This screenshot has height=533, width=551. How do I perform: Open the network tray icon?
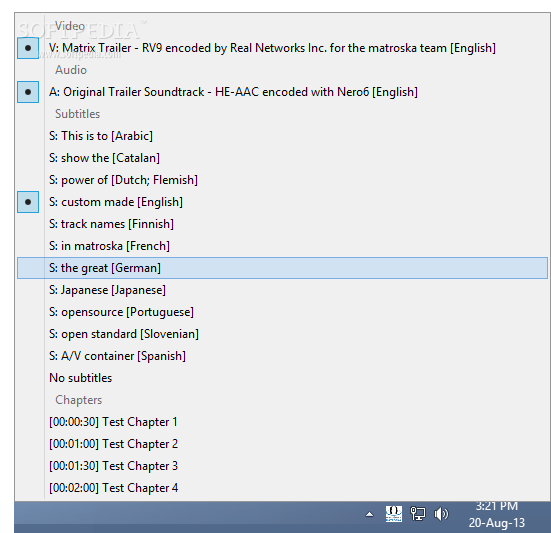pyautogui.click(x=418, y=514)
